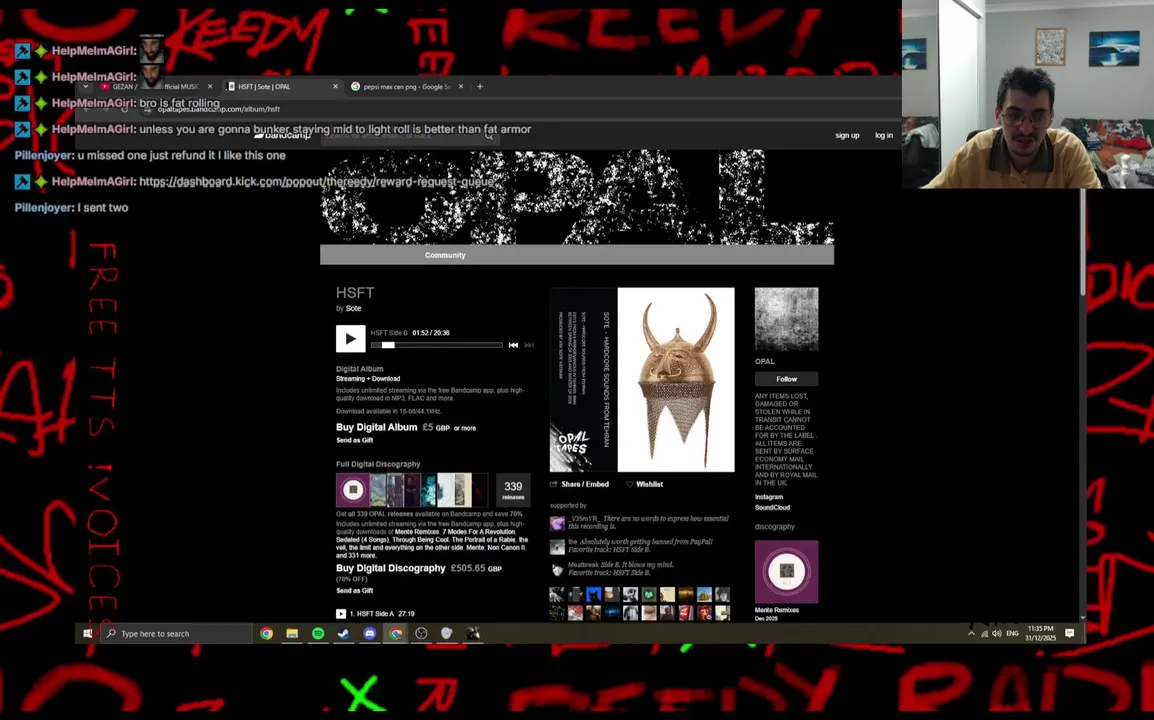Open Discord from the taskbar
The width and height of the screenshot is (1154, 720).
click(x=369, y=633)
